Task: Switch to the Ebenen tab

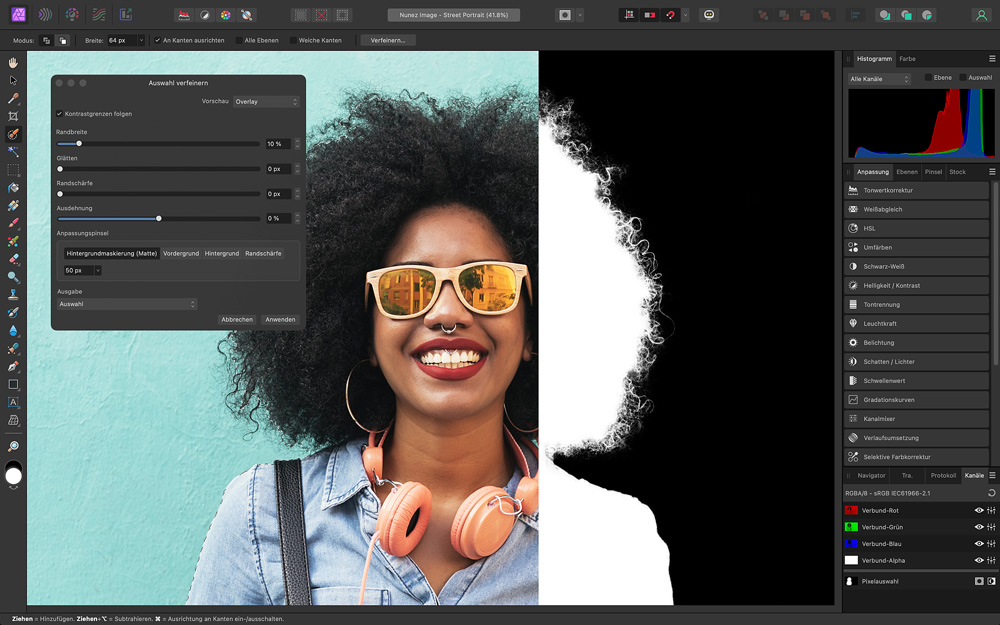Action: (906, 171)
